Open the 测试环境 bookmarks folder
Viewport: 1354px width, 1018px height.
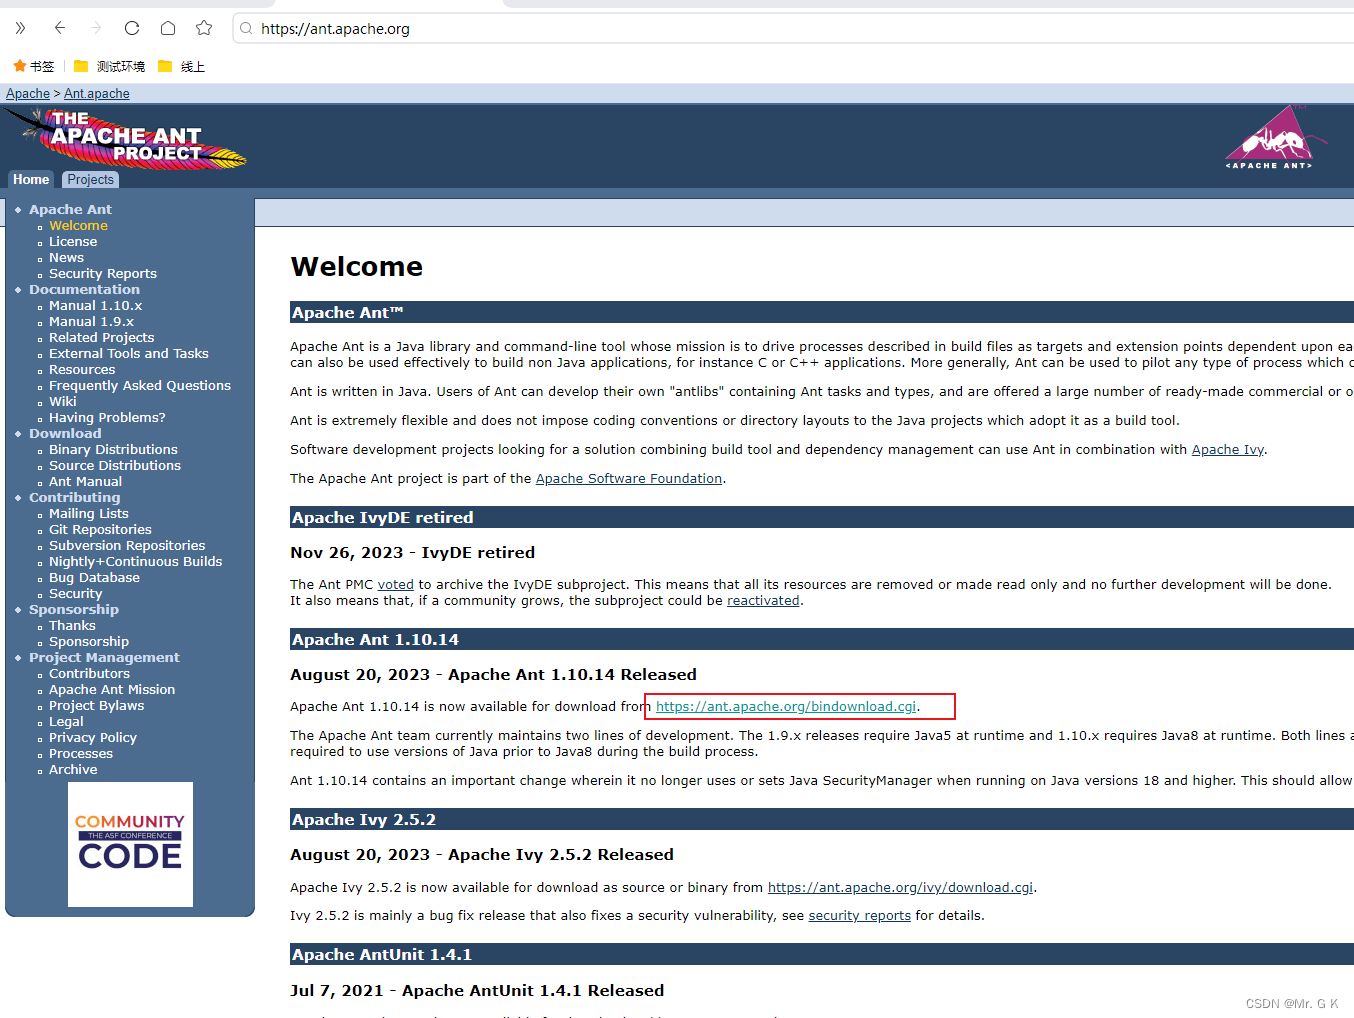point(110,67)
